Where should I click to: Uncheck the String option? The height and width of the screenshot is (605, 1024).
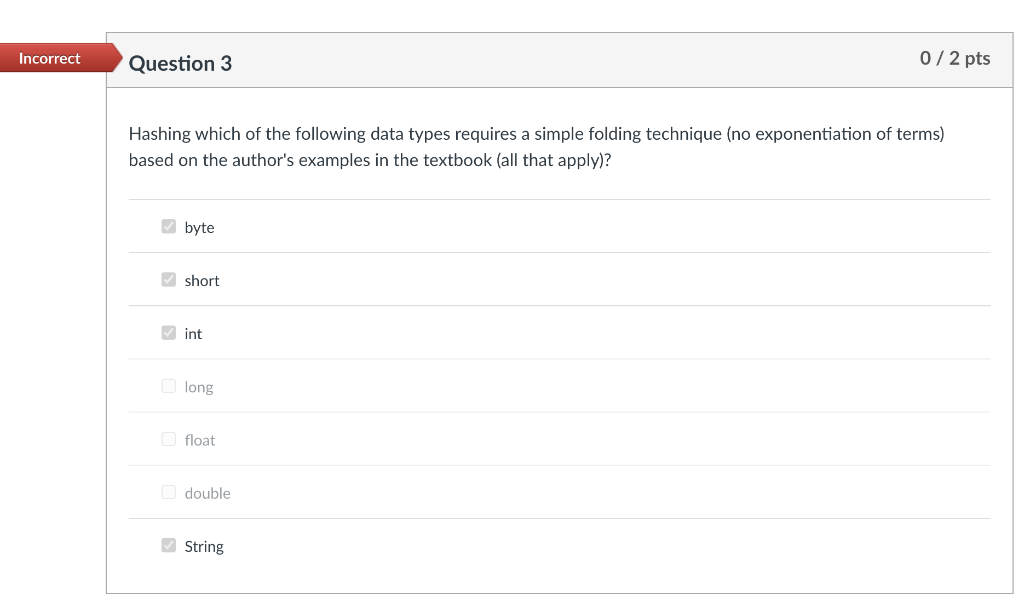coord(168,545)
